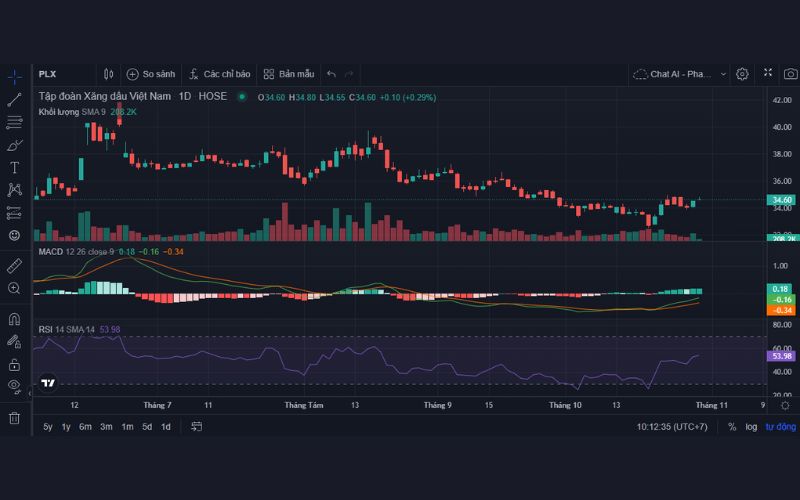
Task: Expand the Chat AI layout dropdown
Action: [x=678, y=74]
